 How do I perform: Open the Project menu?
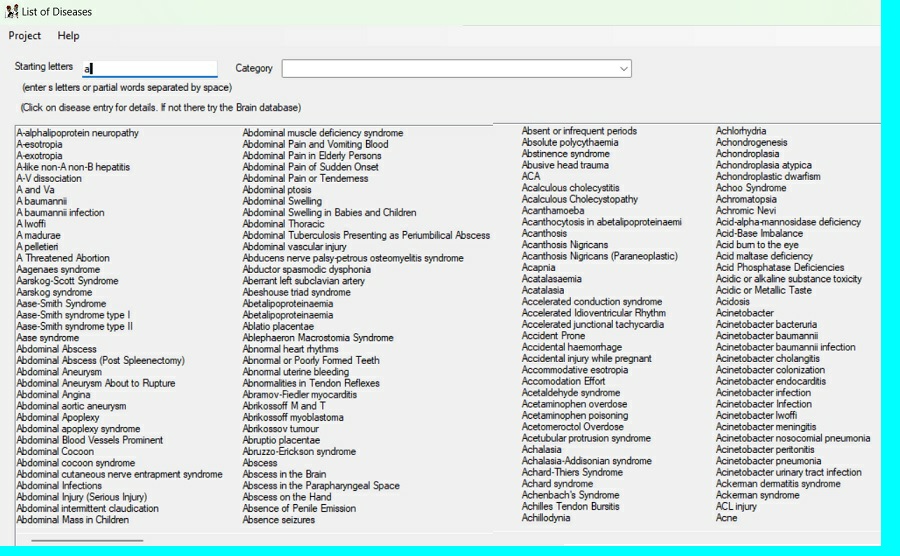(25, 36)
